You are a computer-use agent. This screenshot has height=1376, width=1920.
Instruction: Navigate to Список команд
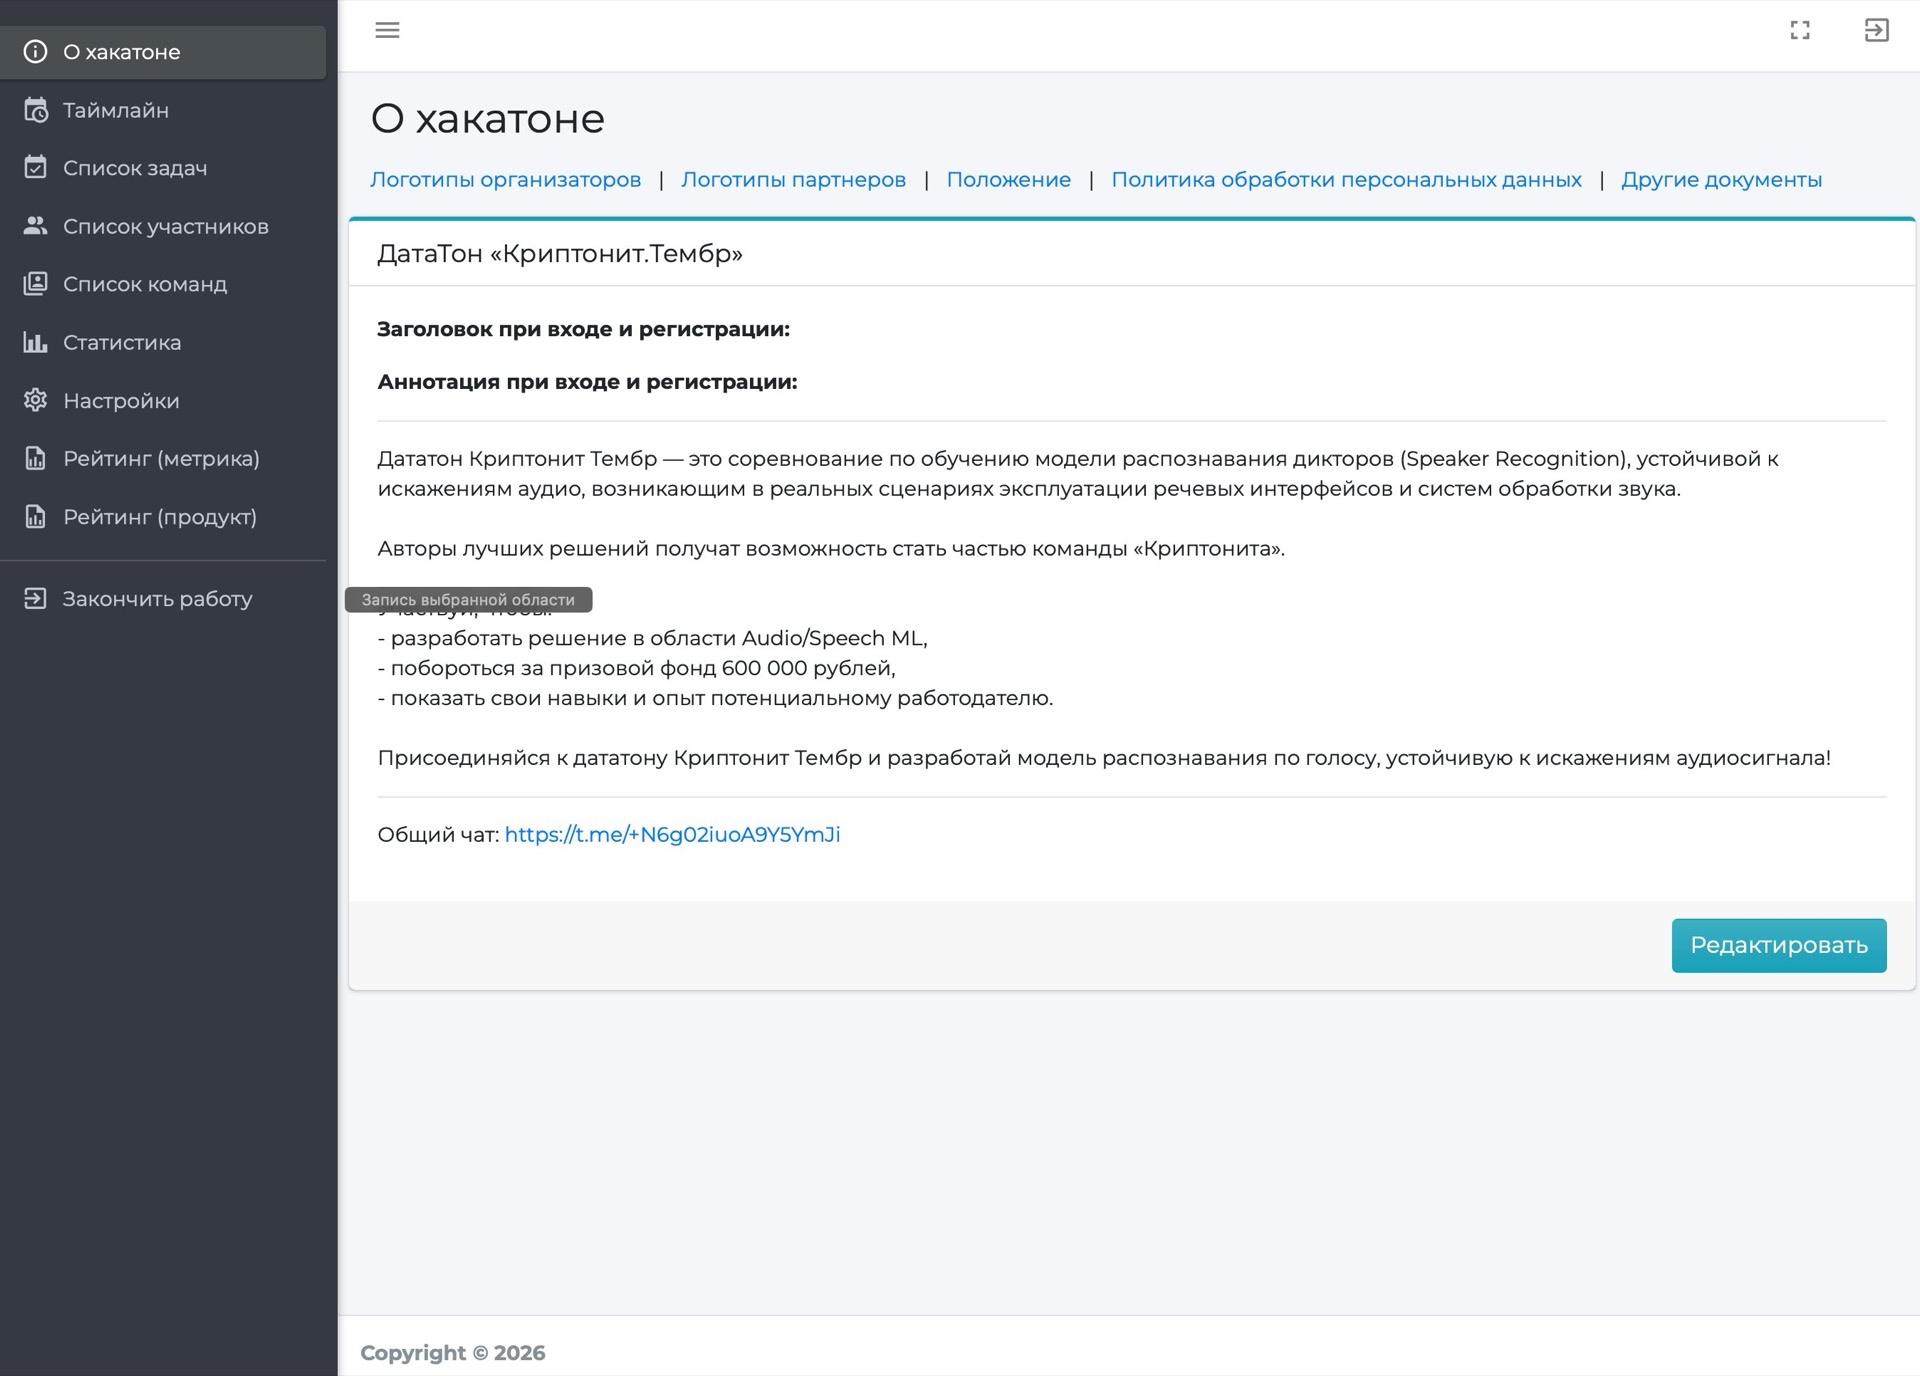coord(163,284)
